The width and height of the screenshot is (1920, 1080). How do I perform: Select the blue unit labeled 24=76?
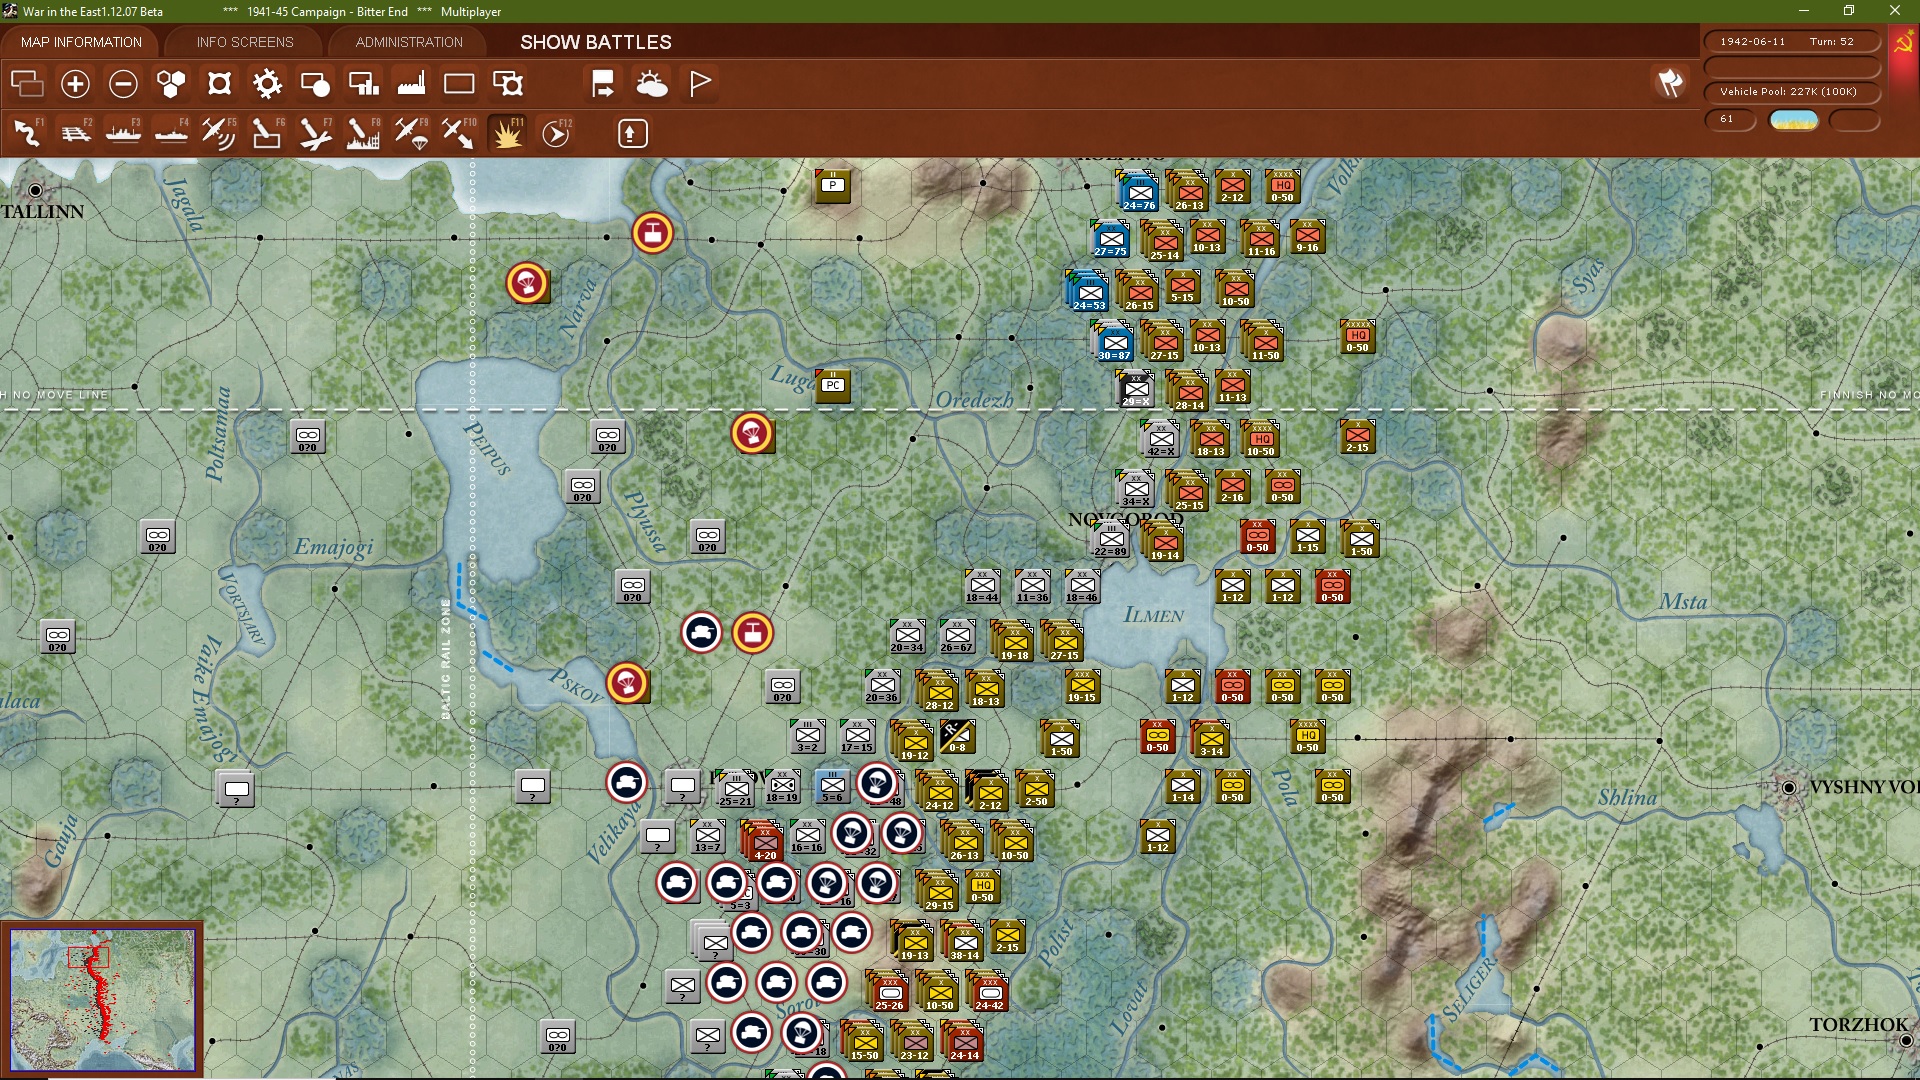pyautogui.click(x=1138, y=191)
